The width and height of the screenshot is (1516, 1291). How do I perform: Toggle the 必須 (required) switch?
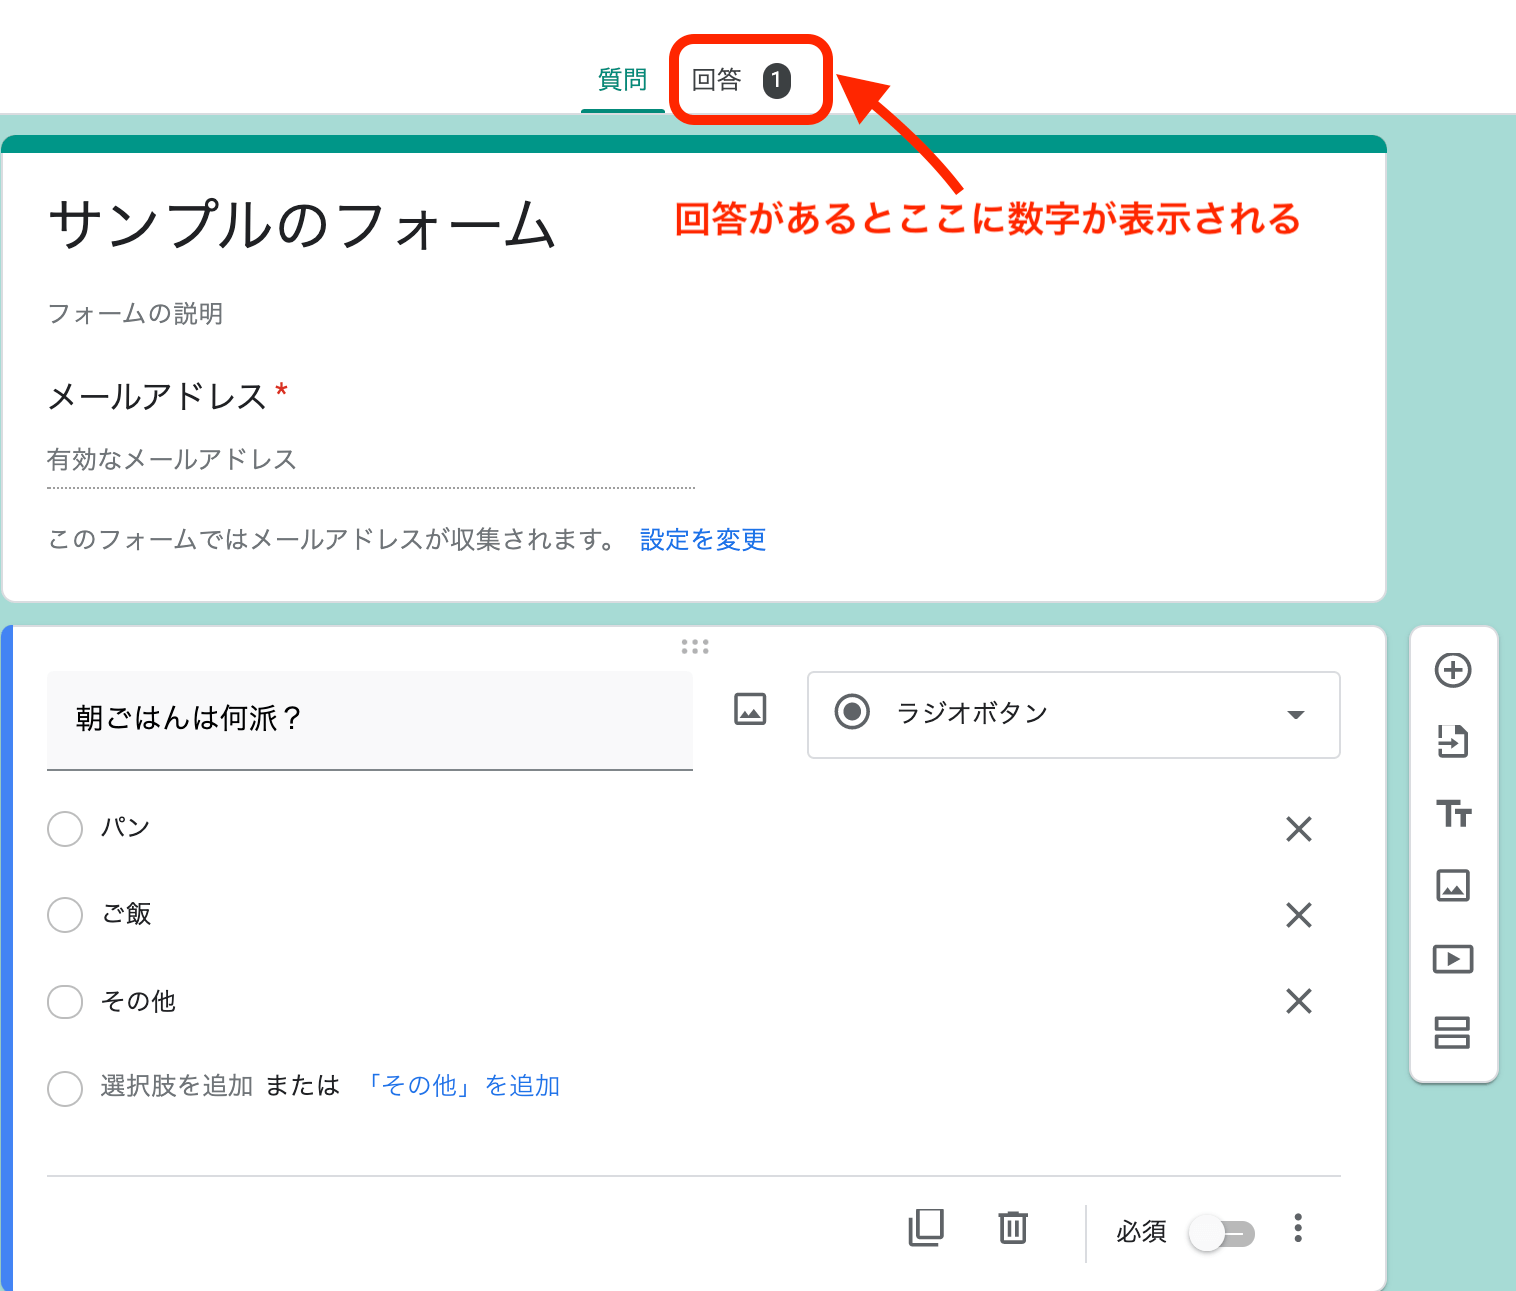click(1222, 1233)
